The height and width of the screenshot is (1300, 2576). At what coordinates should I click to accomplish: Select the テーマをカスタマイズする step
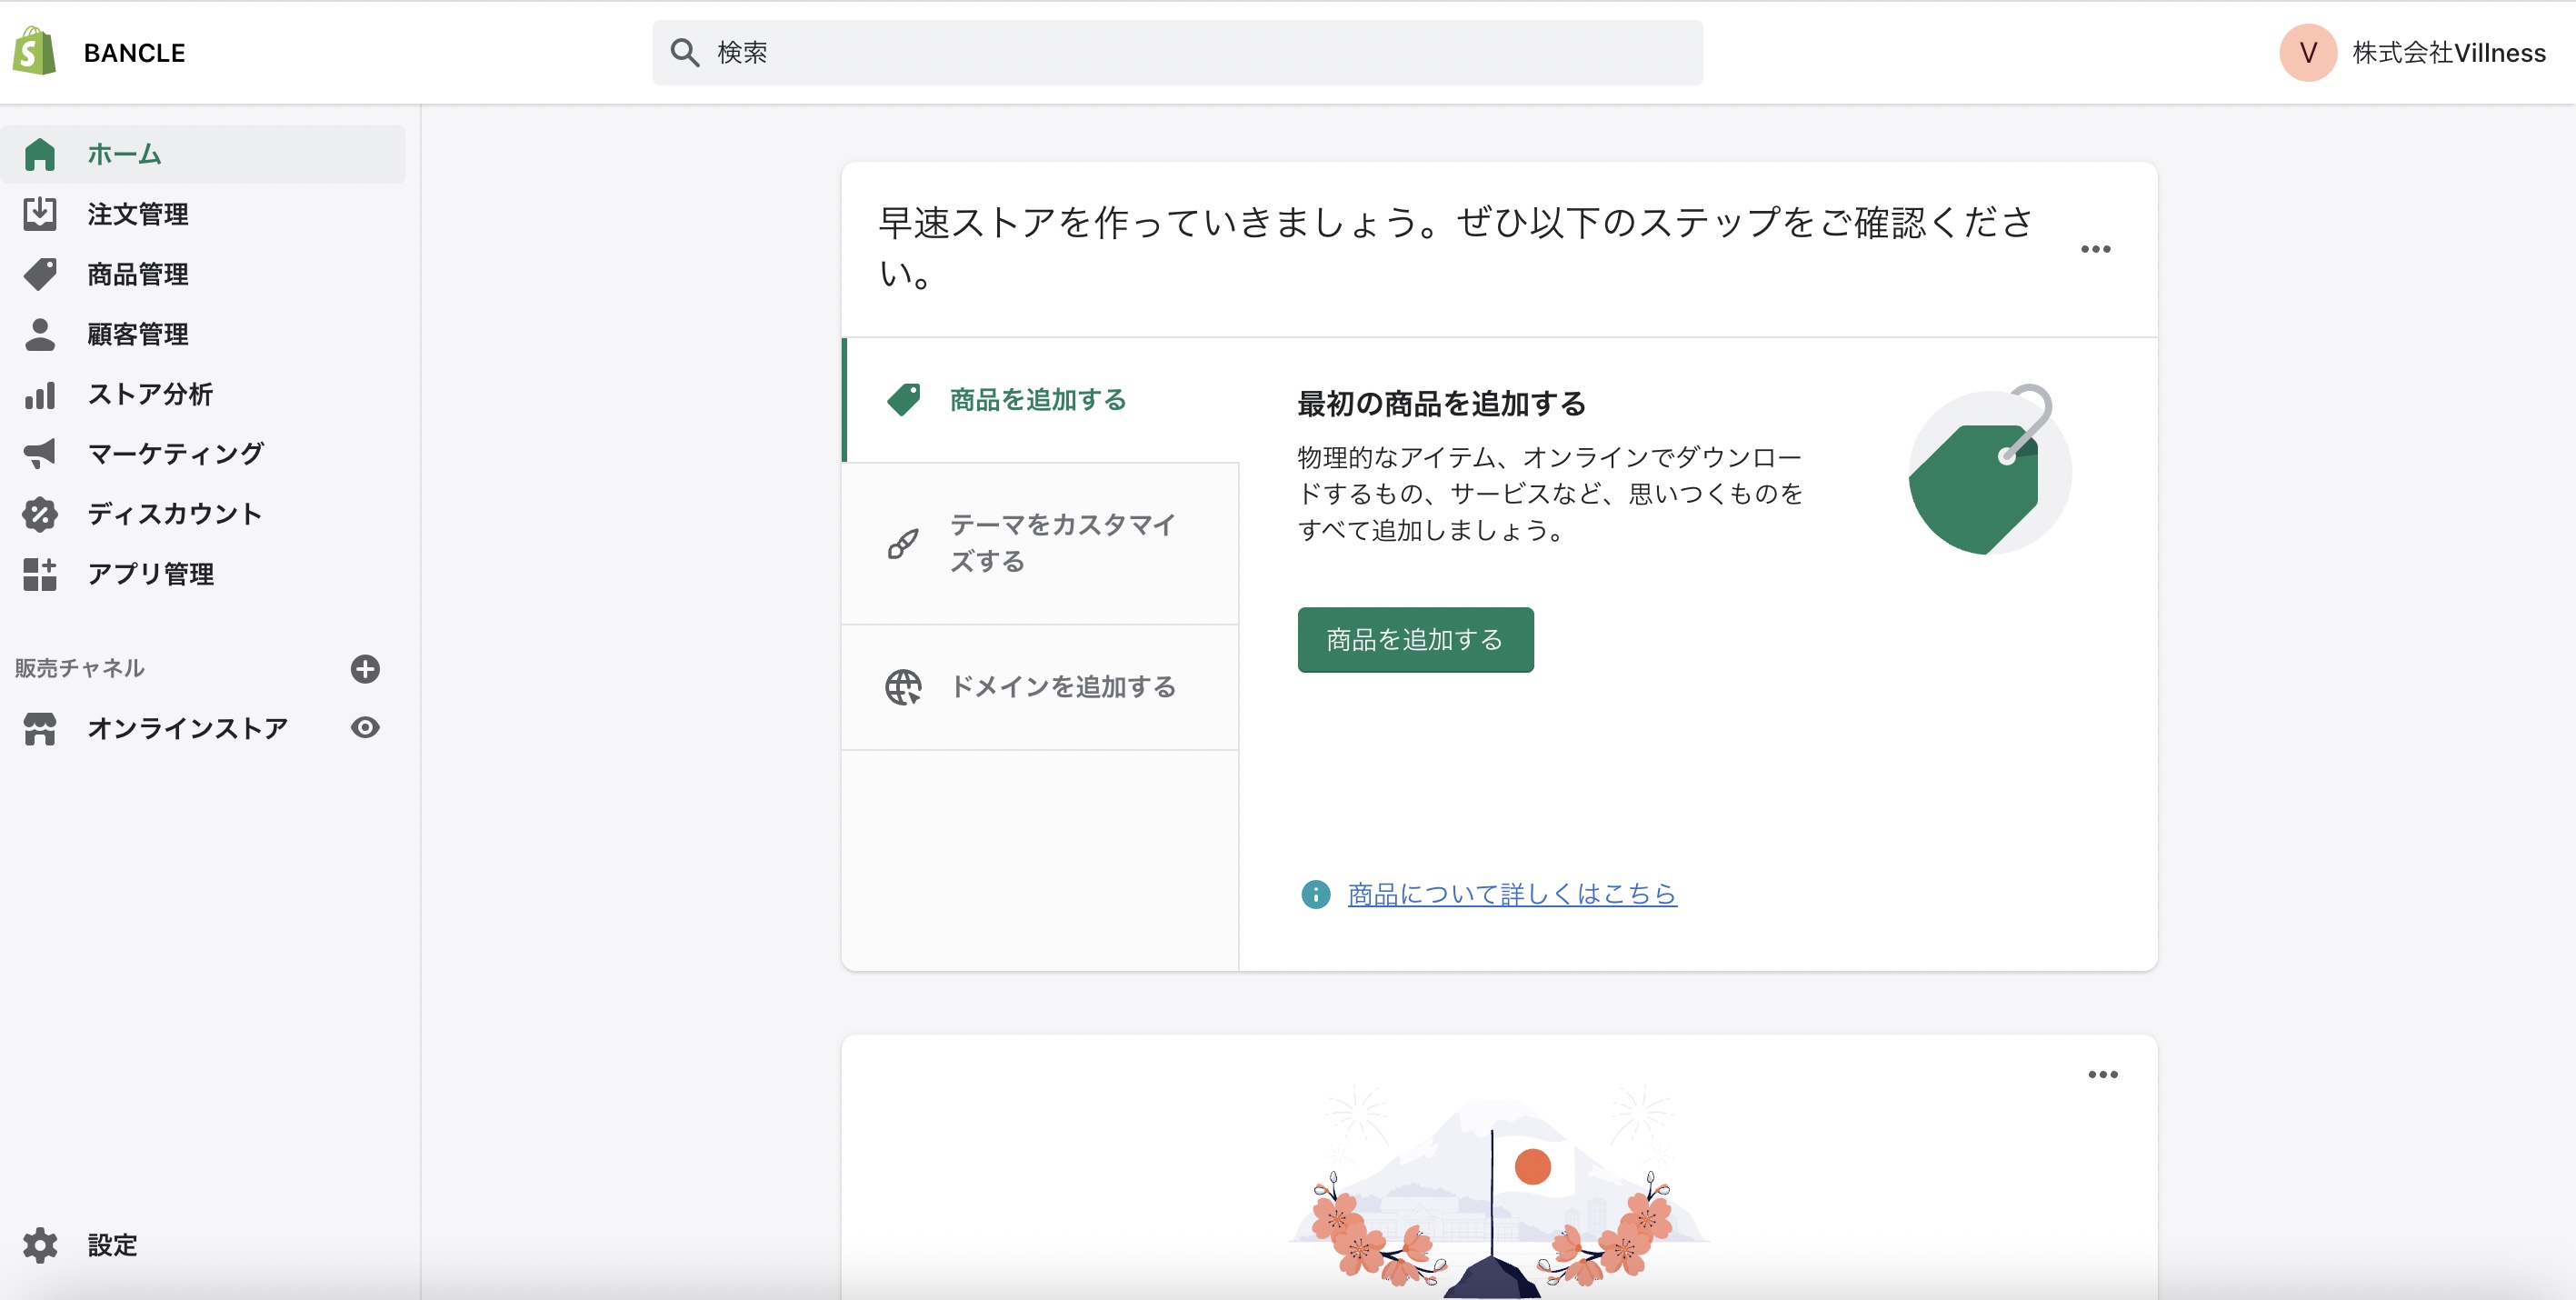click(x=1041, y=544)
